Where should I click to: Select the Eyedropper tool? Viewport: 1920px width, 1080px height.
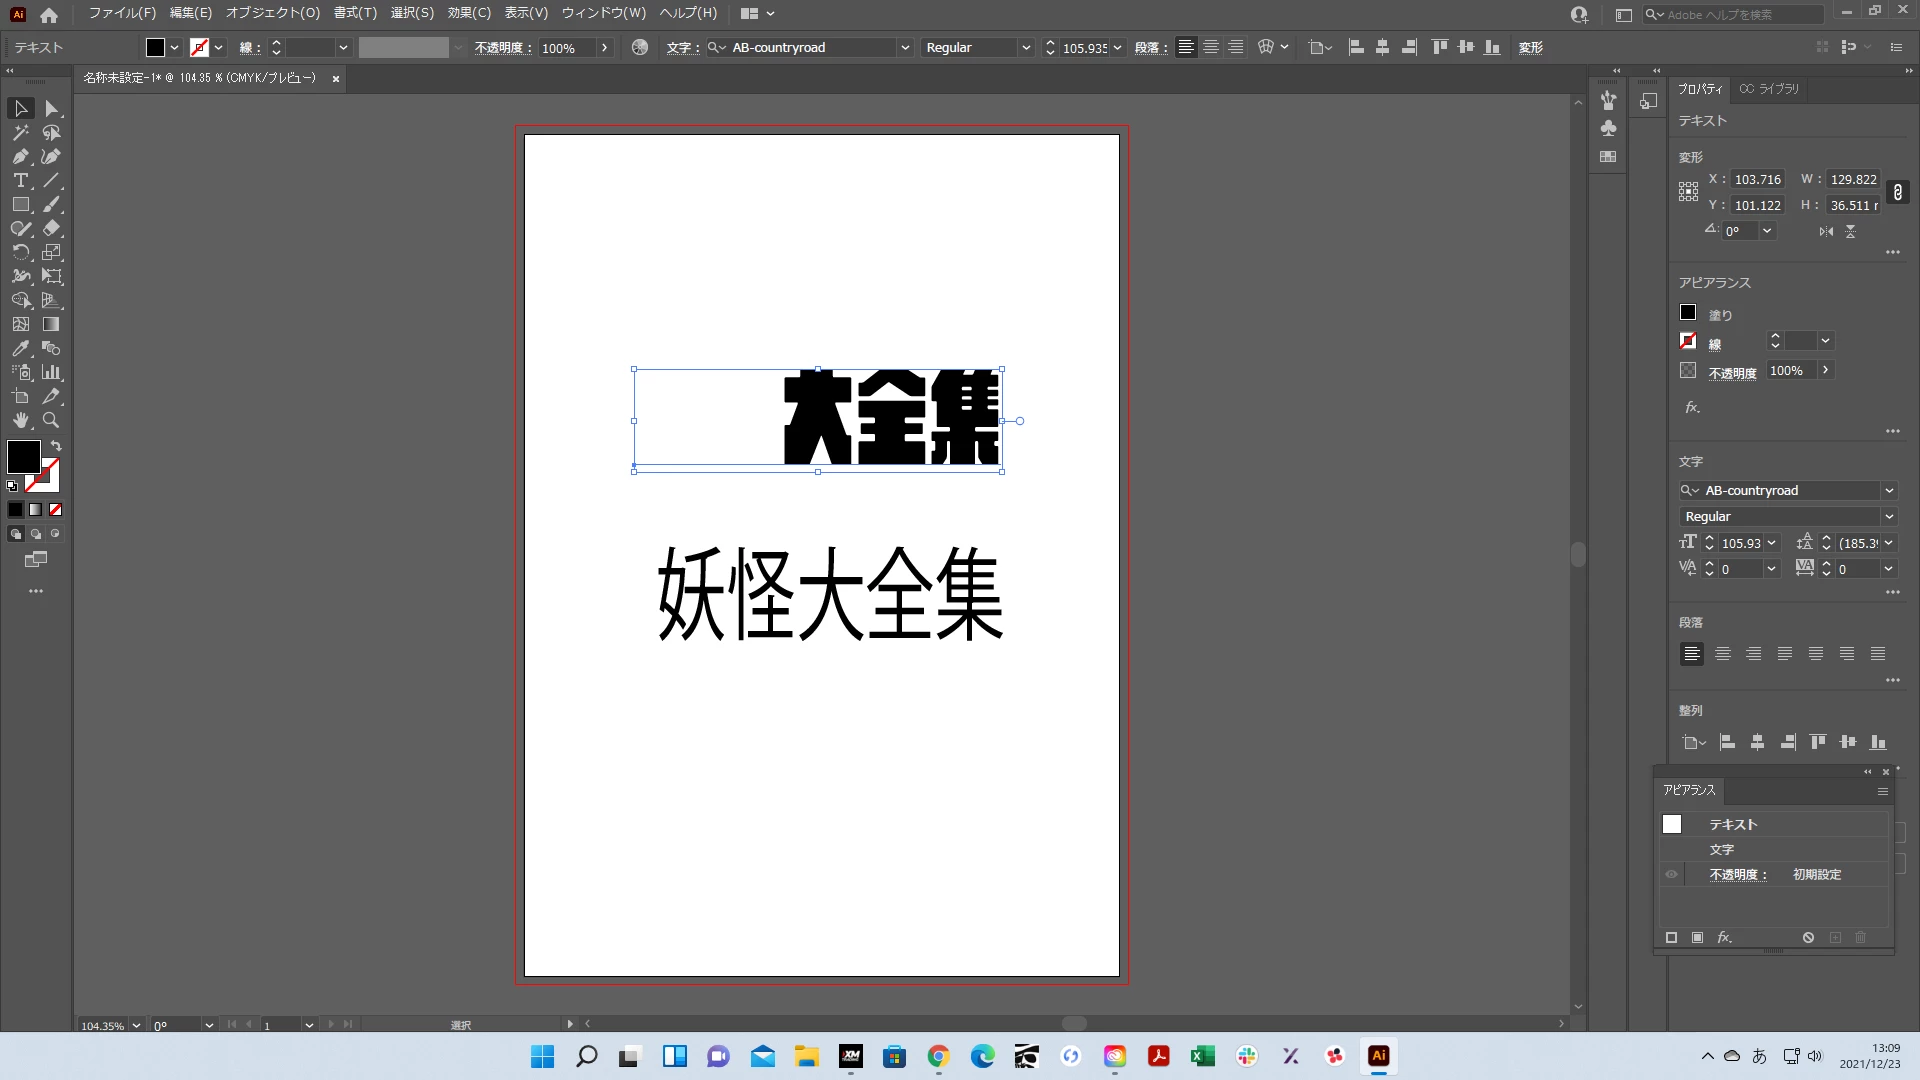tap(20, 349)
